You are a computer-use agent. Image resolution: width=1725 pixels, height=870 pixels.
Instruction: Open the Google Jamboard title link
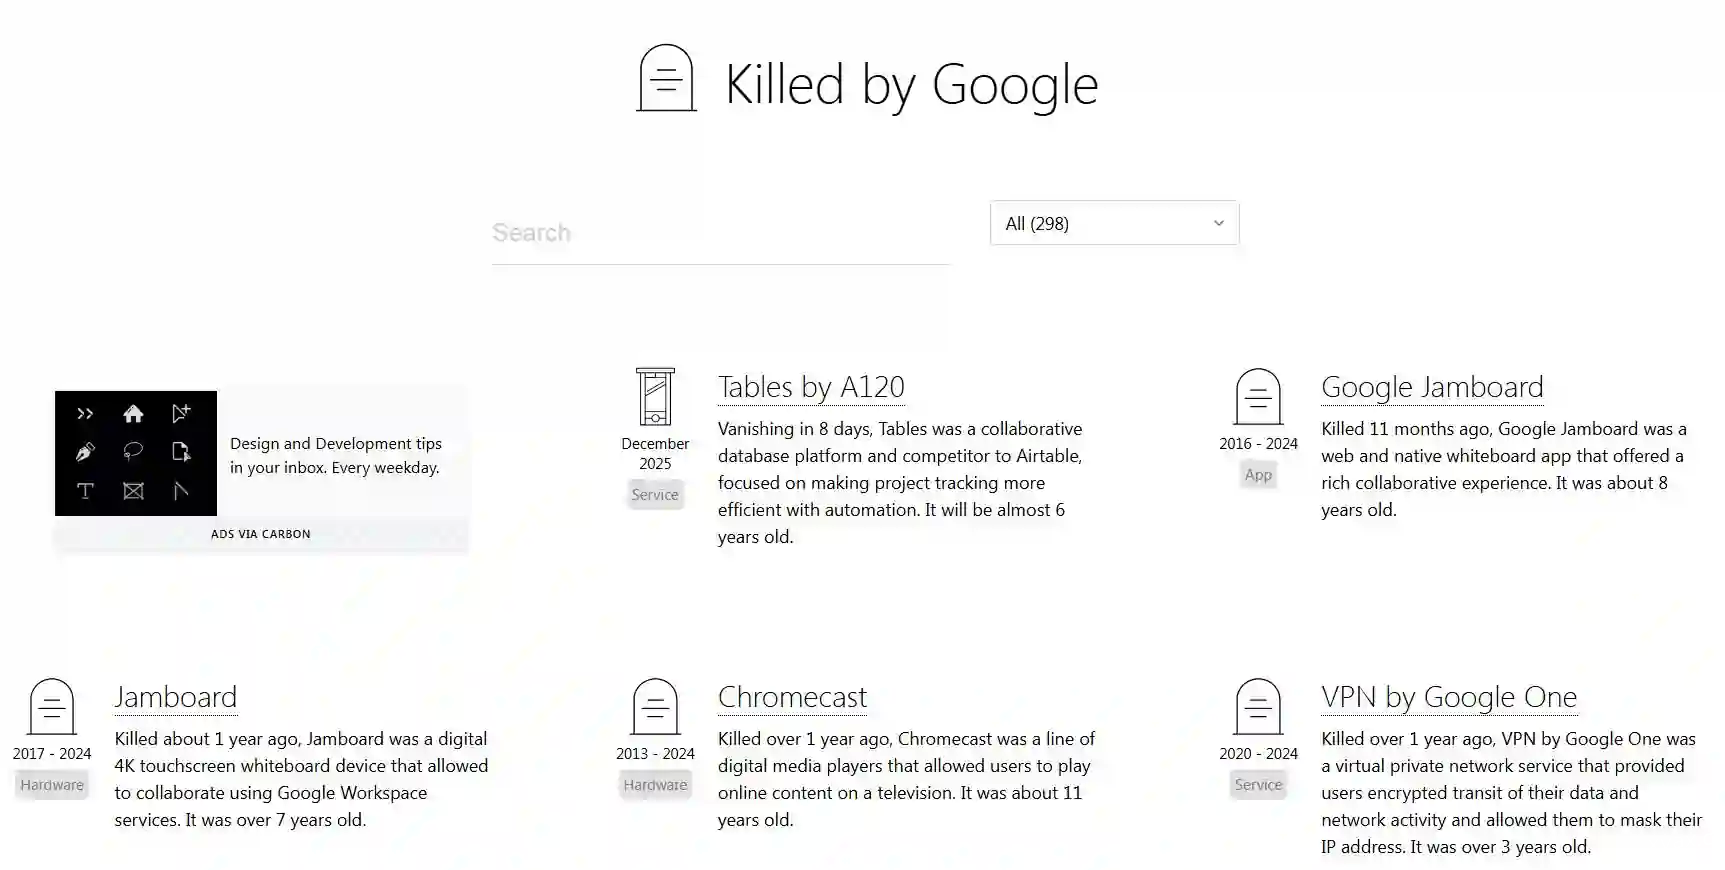click(x=1432, y=387)
